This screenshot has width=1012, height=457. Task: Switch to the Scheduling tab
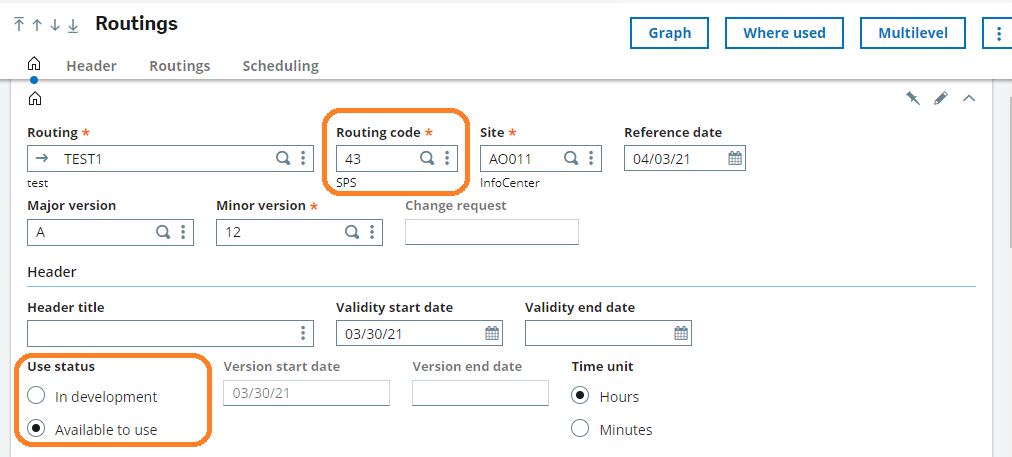(x=280, y=66)
